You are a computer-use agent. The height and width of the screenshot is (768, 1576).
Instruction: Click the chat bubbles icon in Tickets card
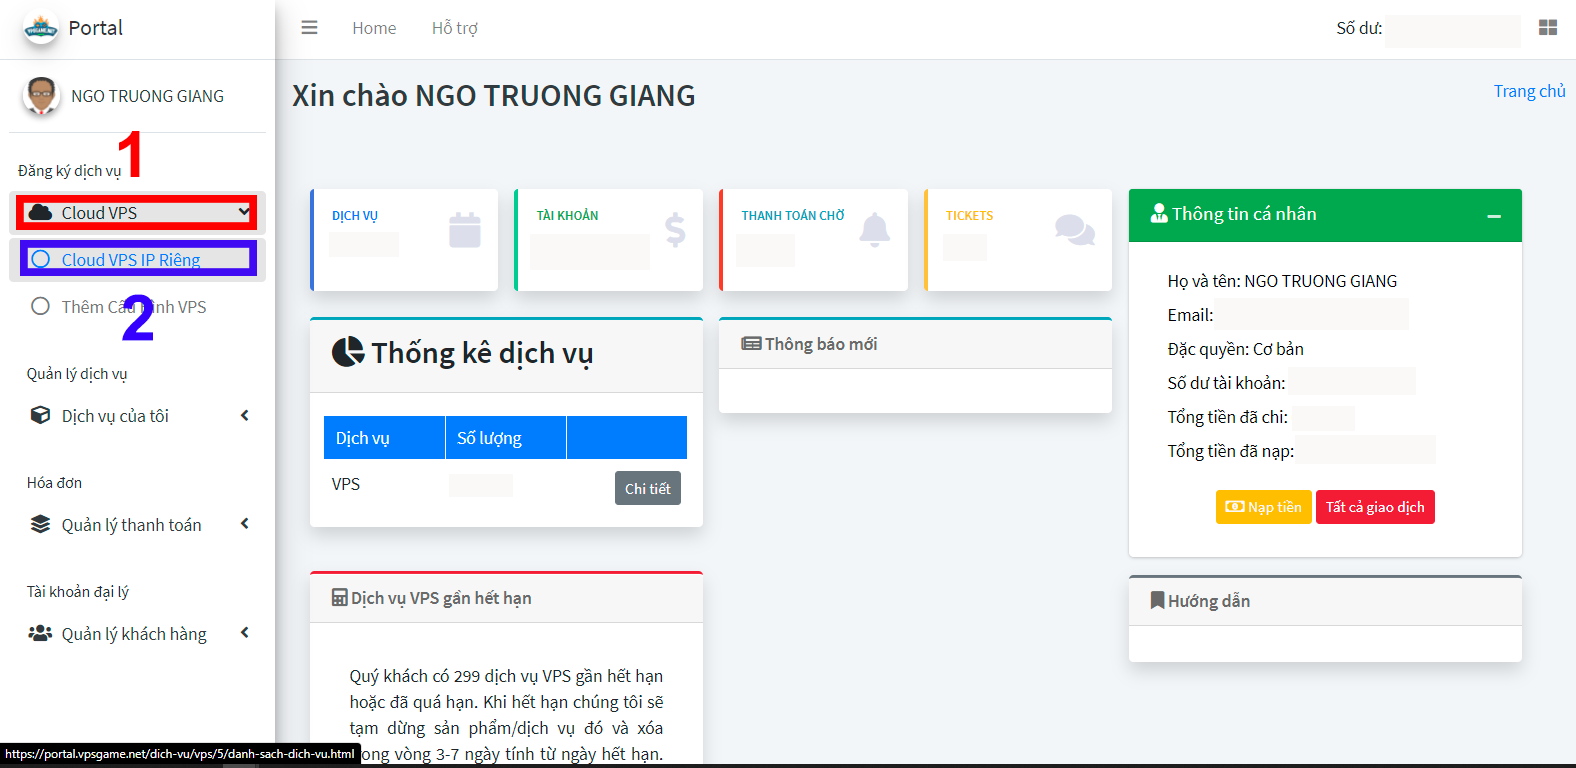coord(1074,230)
